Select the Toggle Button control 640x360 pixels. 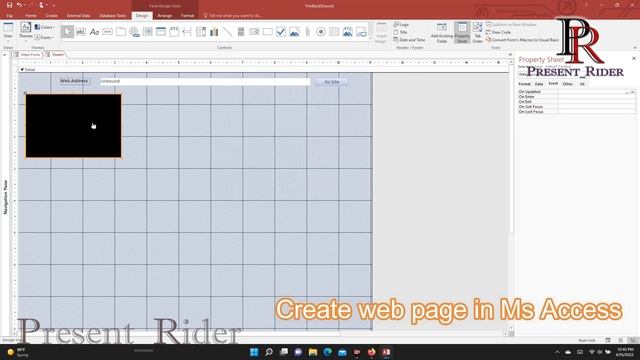click(241, 32)
